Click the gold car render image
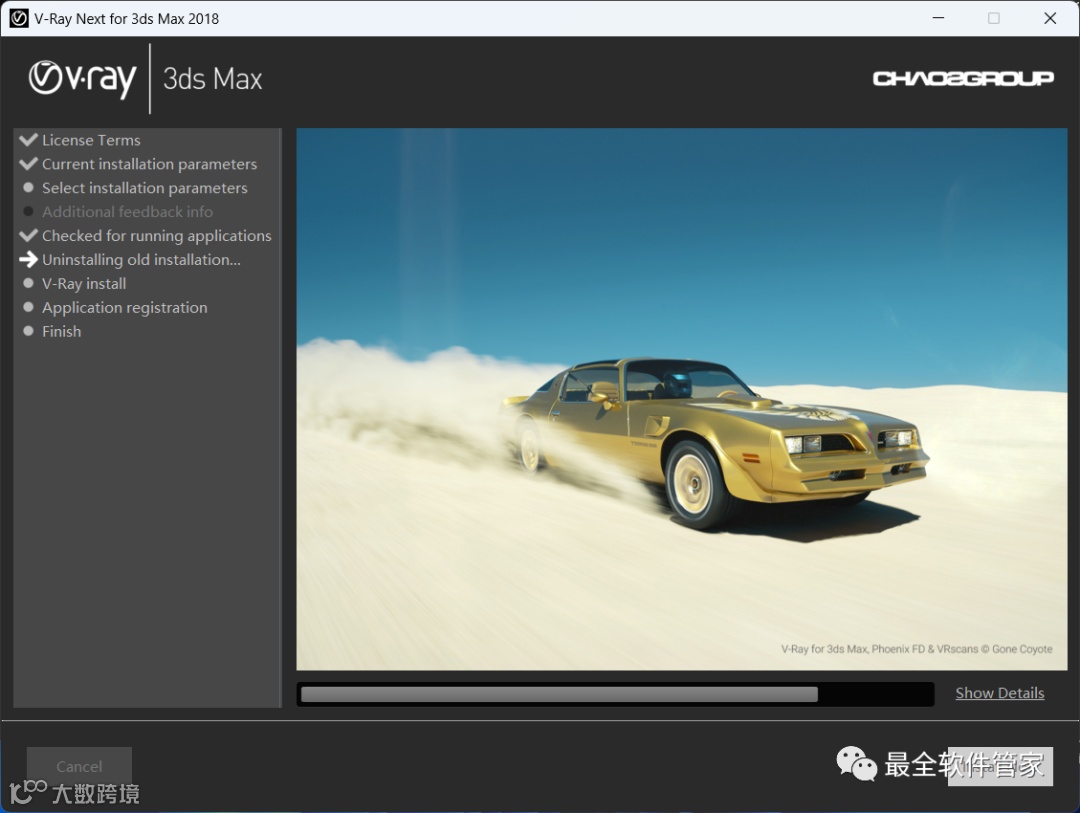 [x=682, y=399]
